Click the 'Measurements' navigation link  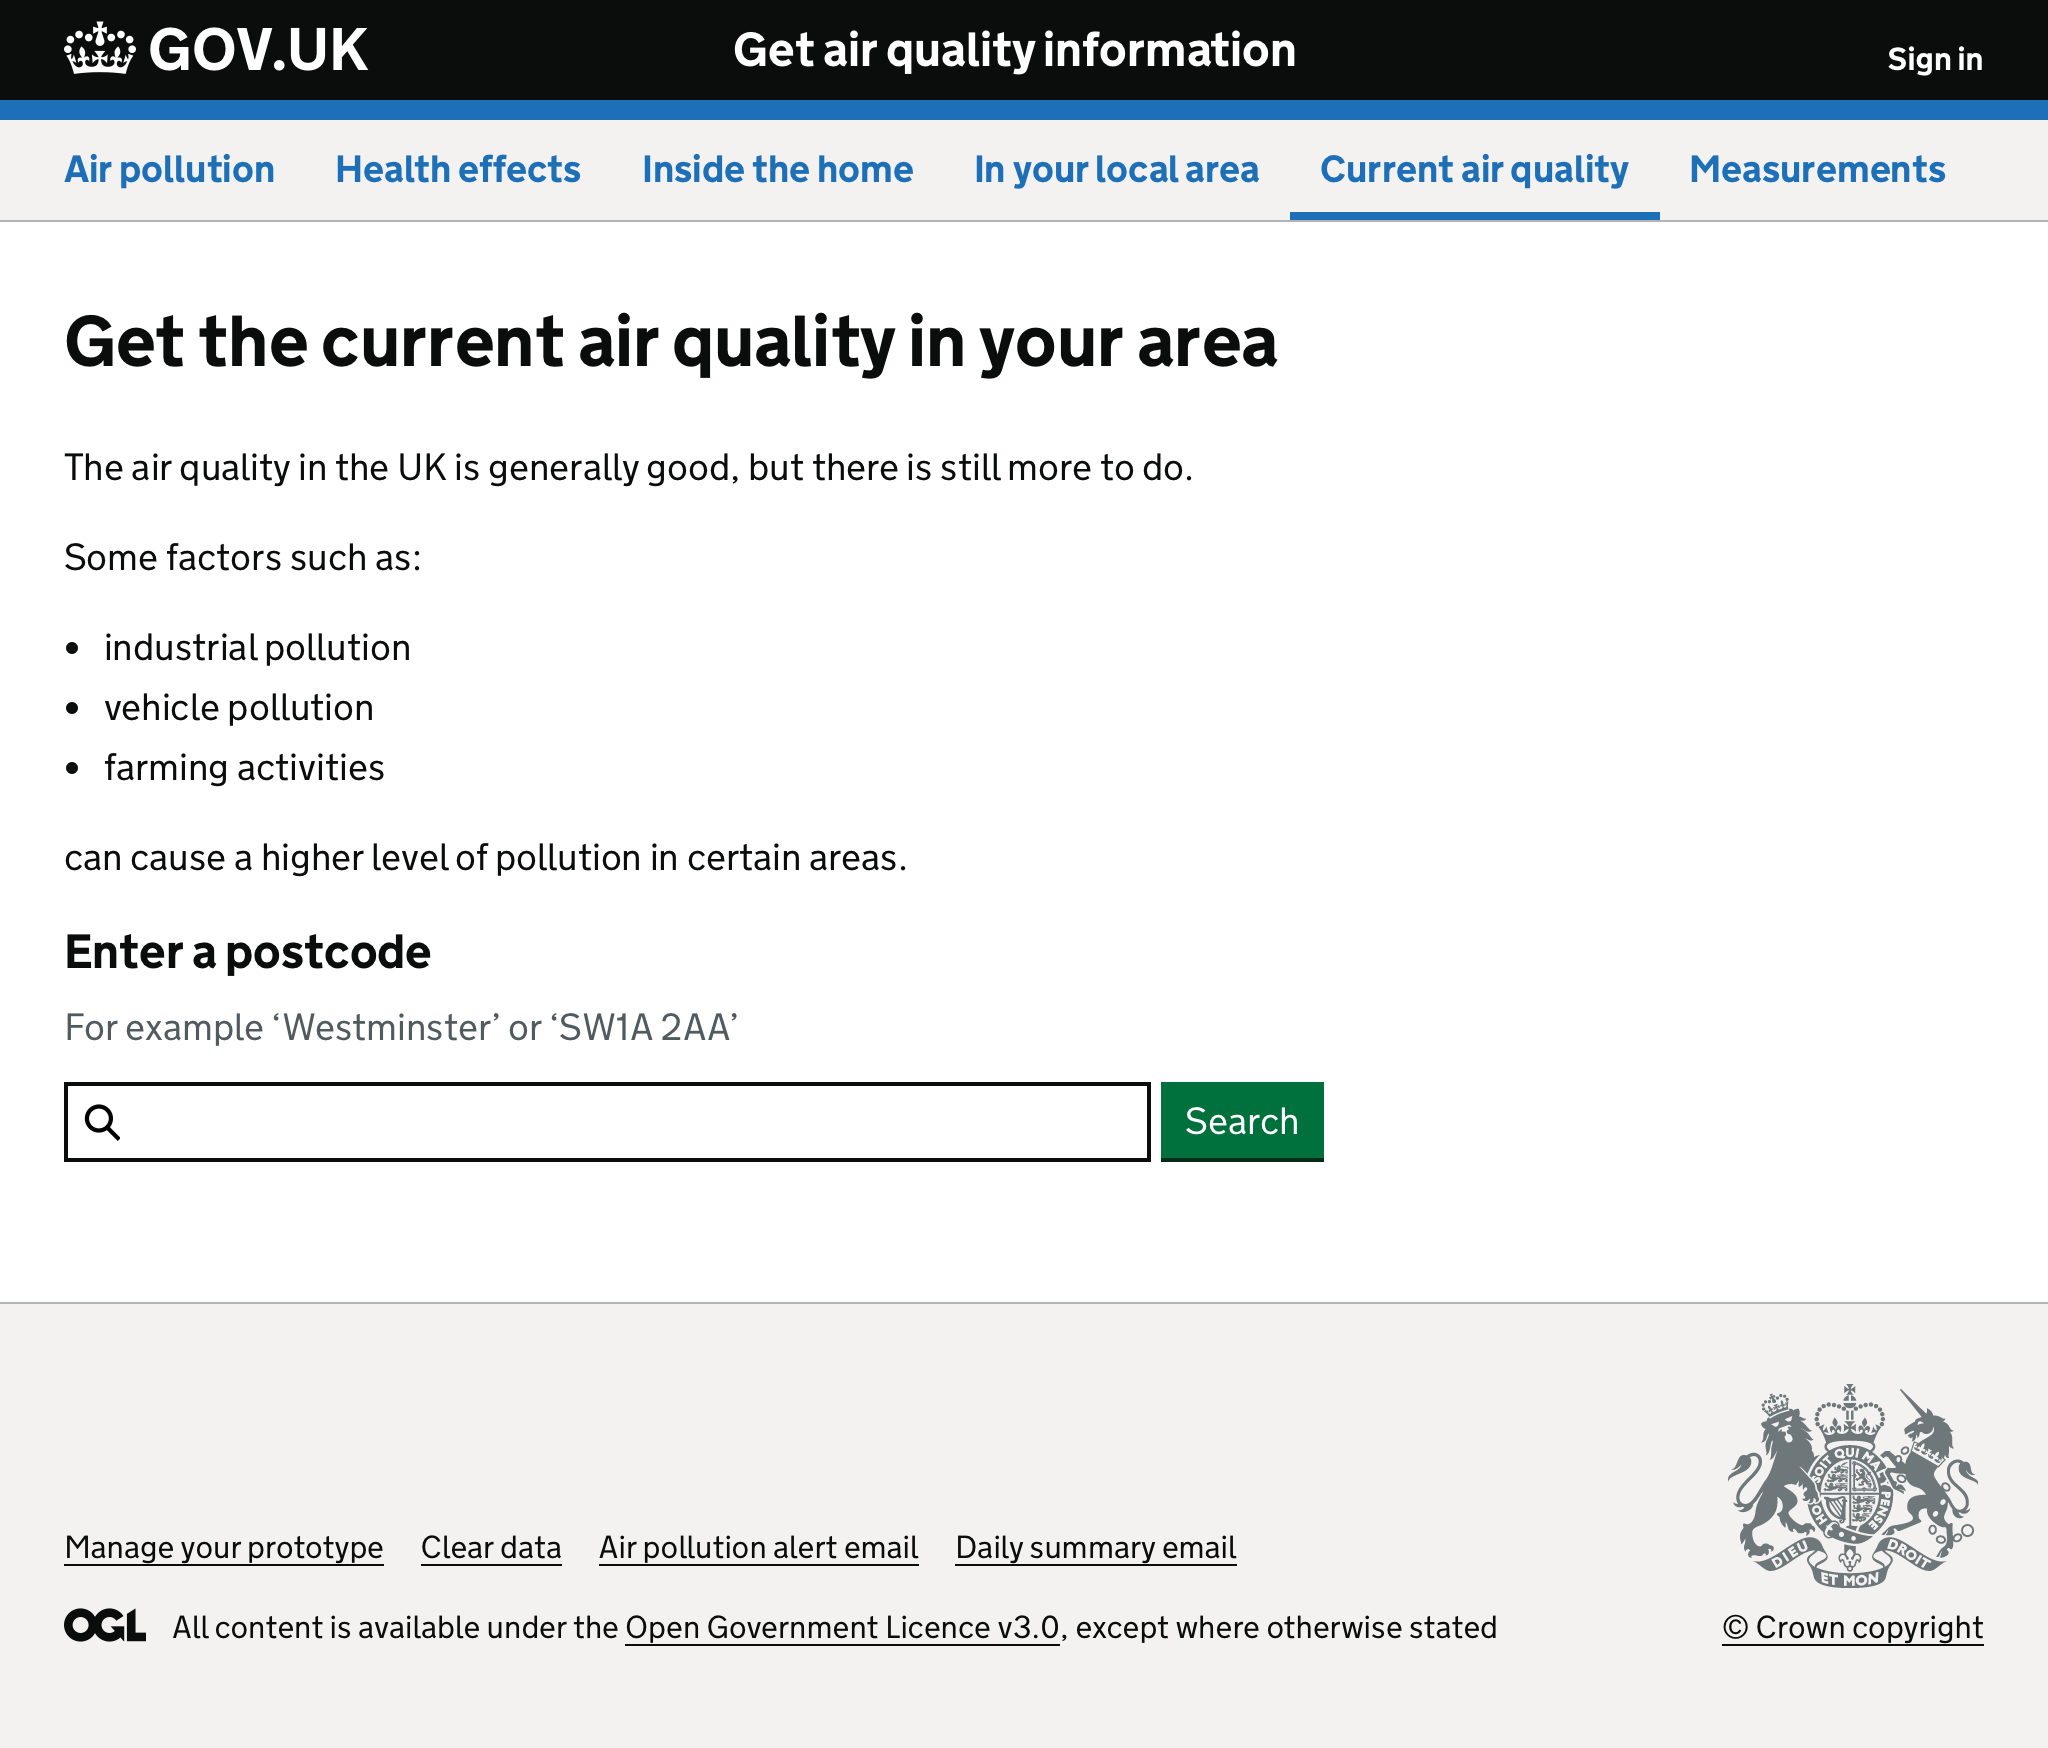1817,168
